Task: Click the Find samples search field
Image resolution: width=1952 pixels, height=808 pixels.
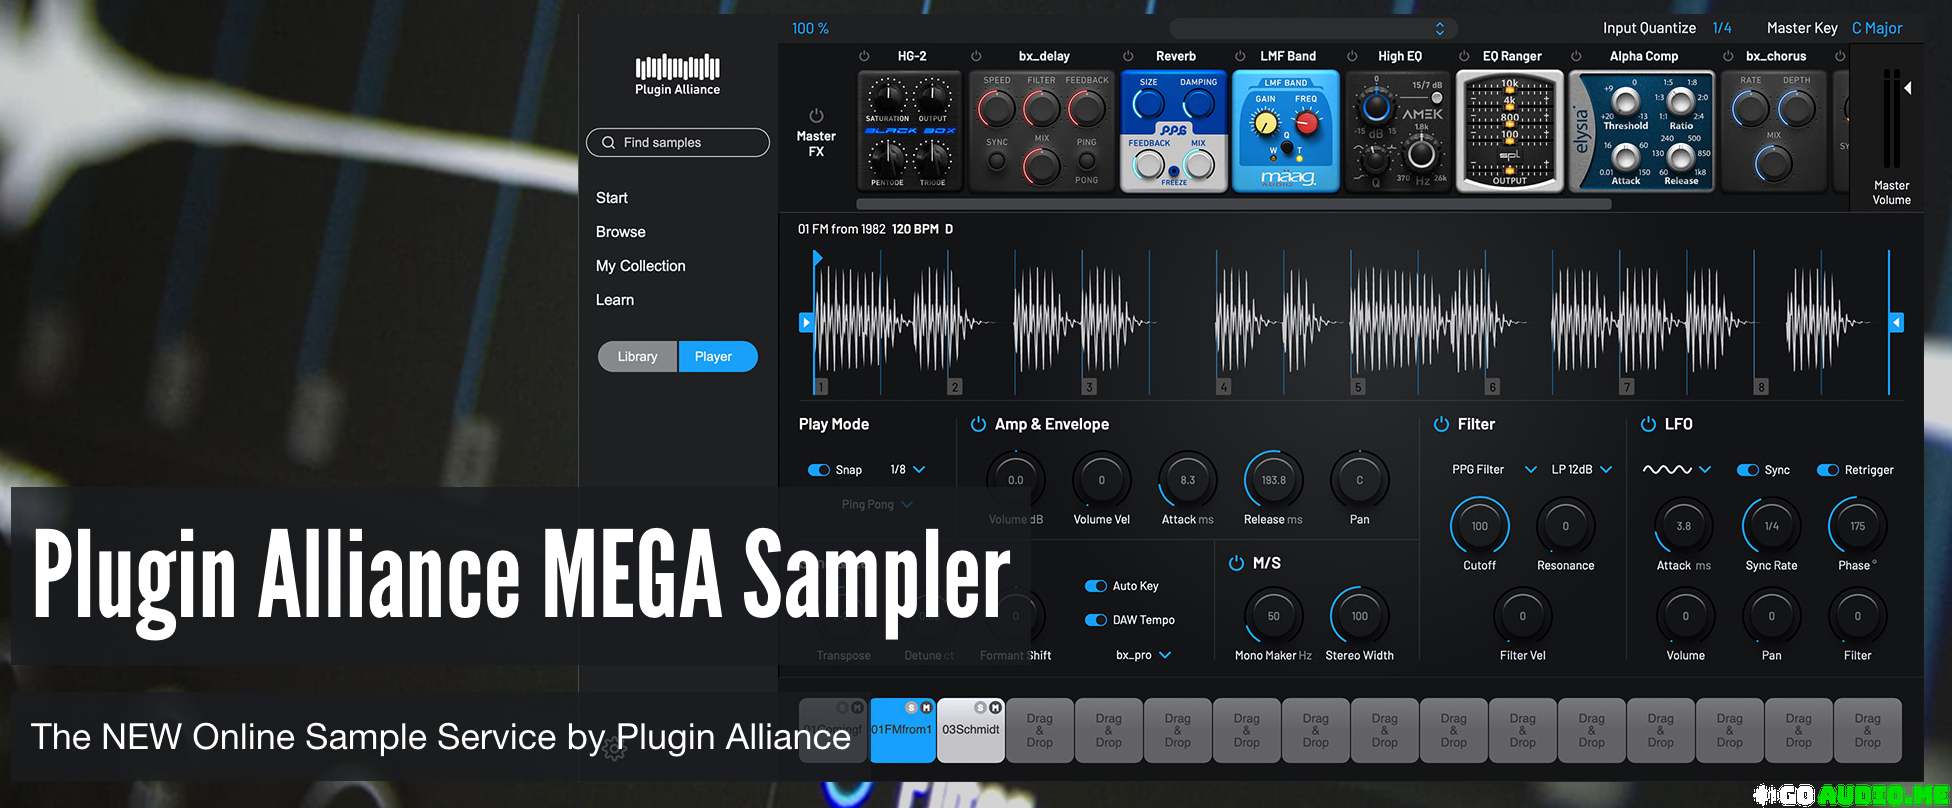Action: coord(678,143)
